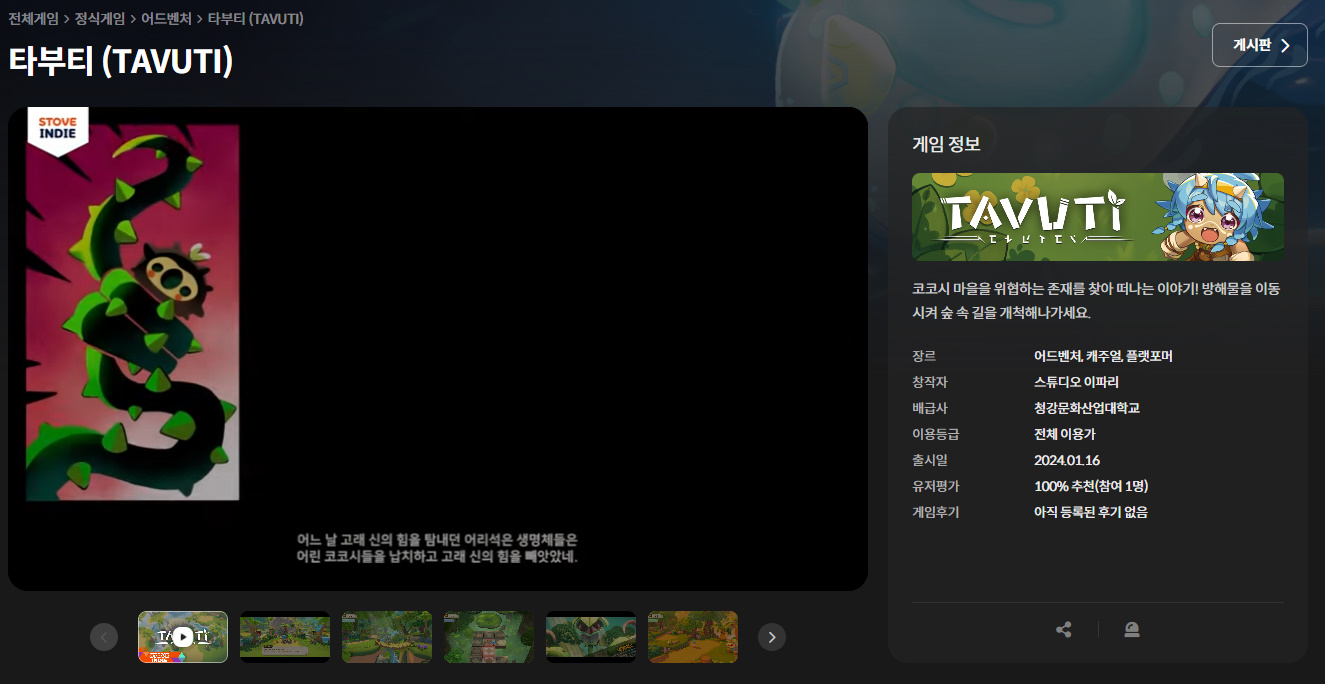Viewport: 1325px width, 684px height.
Task: Show more thumbnails with the right arrow
Action: click(x=772, y=637)
